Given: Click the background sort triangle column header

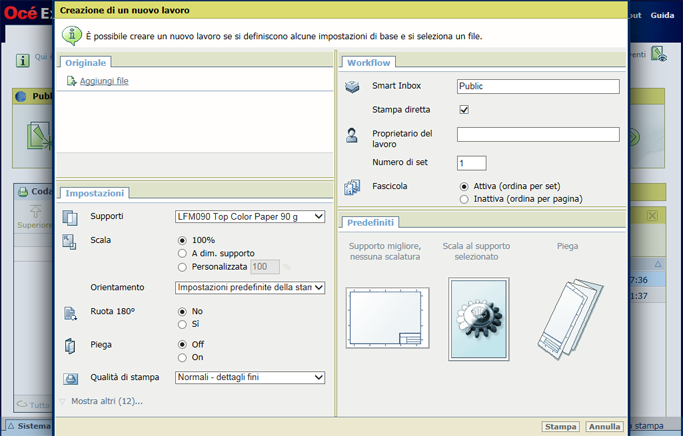Looking at the screenshot, I should point(658,264).
